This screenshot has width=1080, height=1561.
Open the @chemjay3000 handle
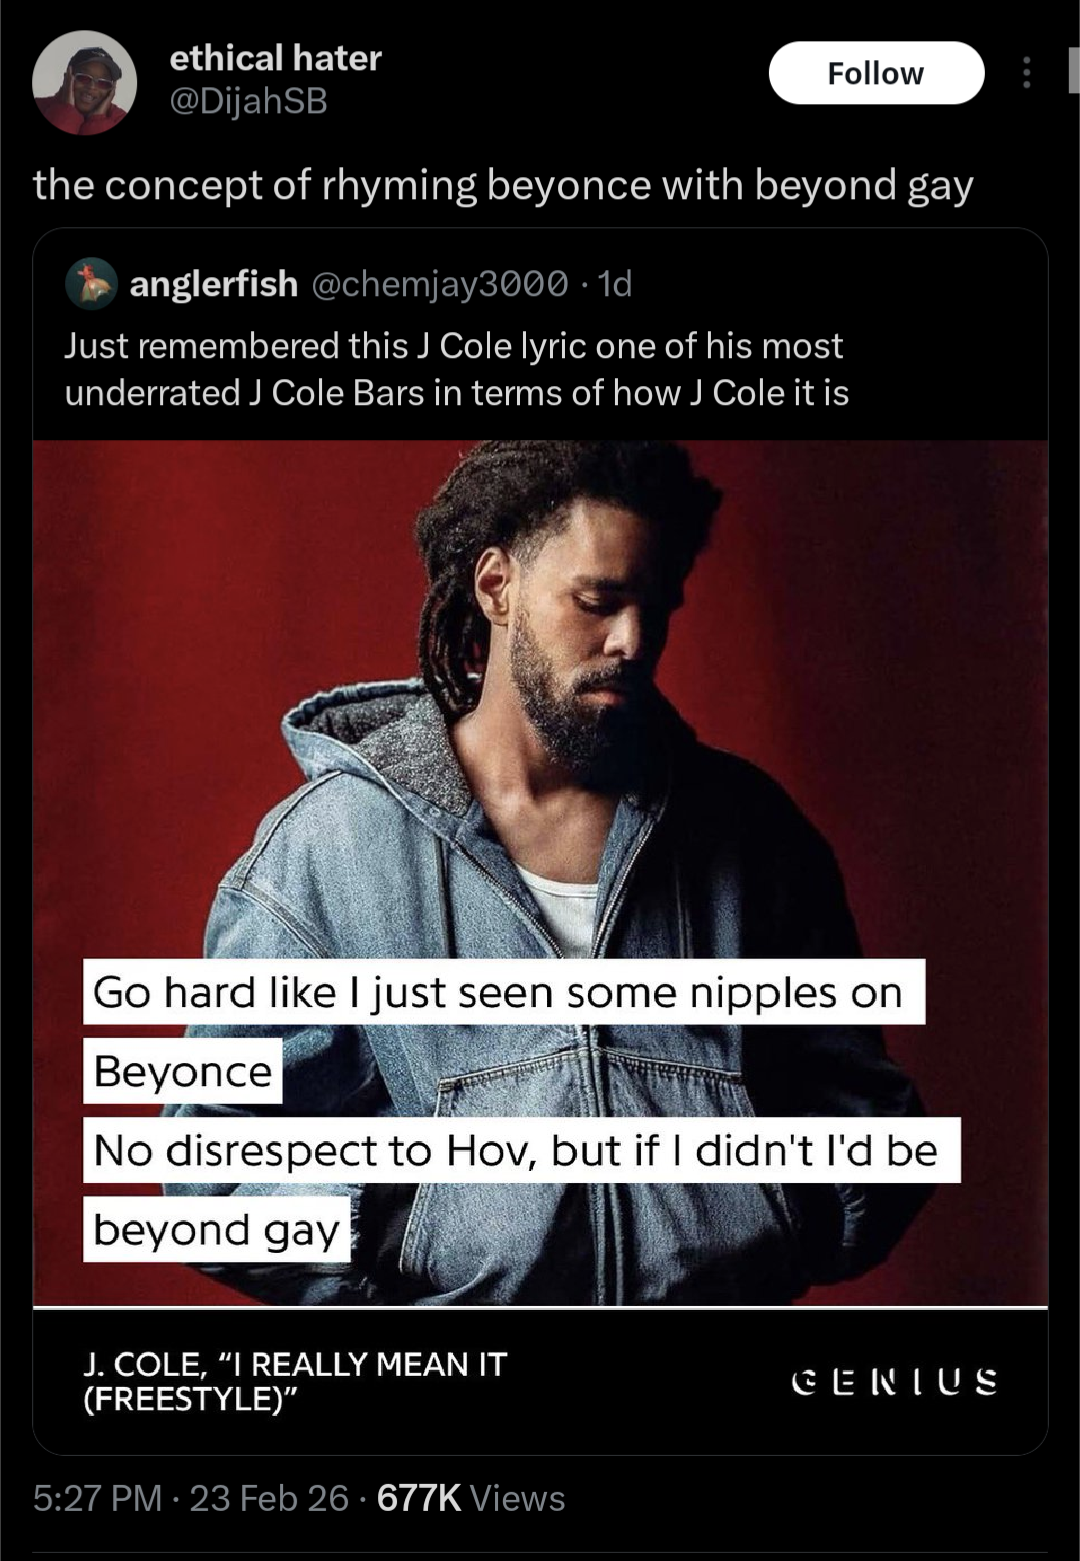coord(440,284)
